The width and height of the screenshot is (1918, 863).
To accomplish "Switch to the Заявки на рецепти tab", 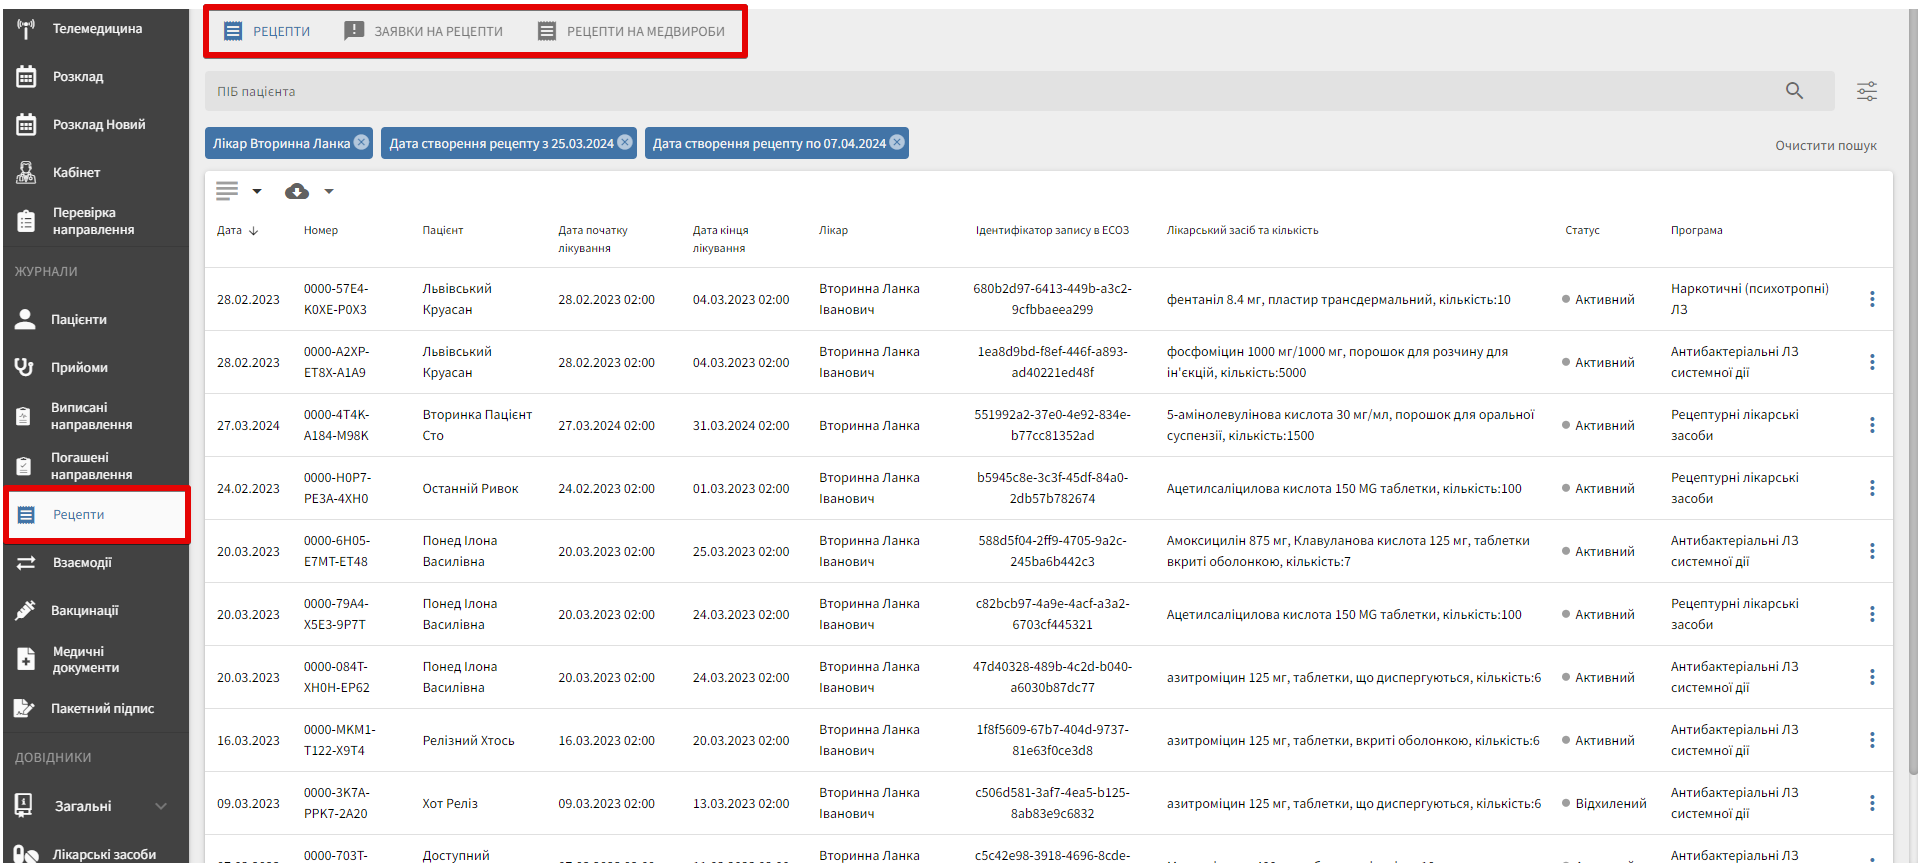I will [424, 32].
